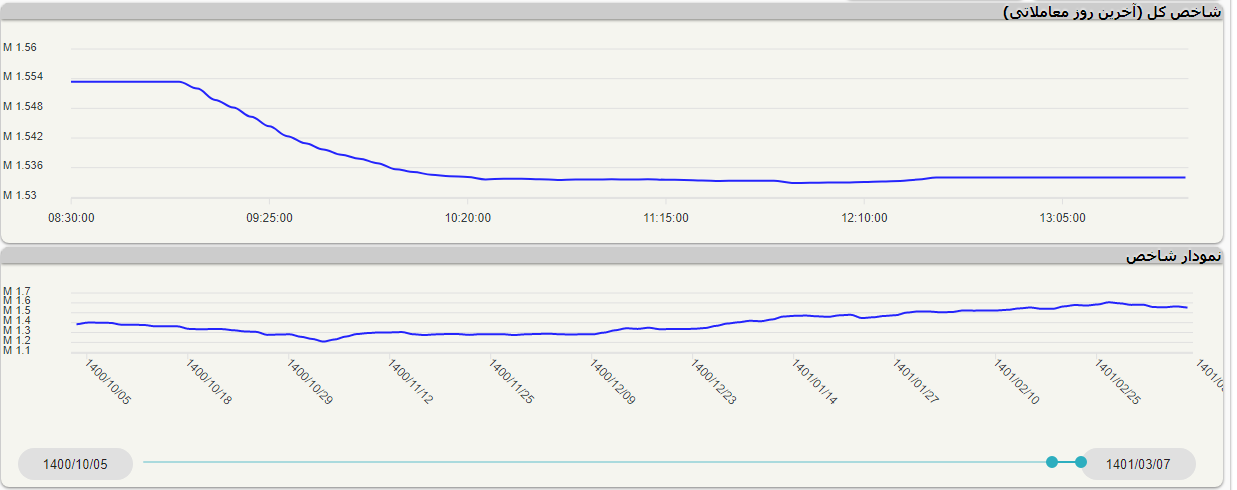Screen dimensions: 1237x490
Task: Select the 1401/01/14 date axis label
Action: click(814, 383)
